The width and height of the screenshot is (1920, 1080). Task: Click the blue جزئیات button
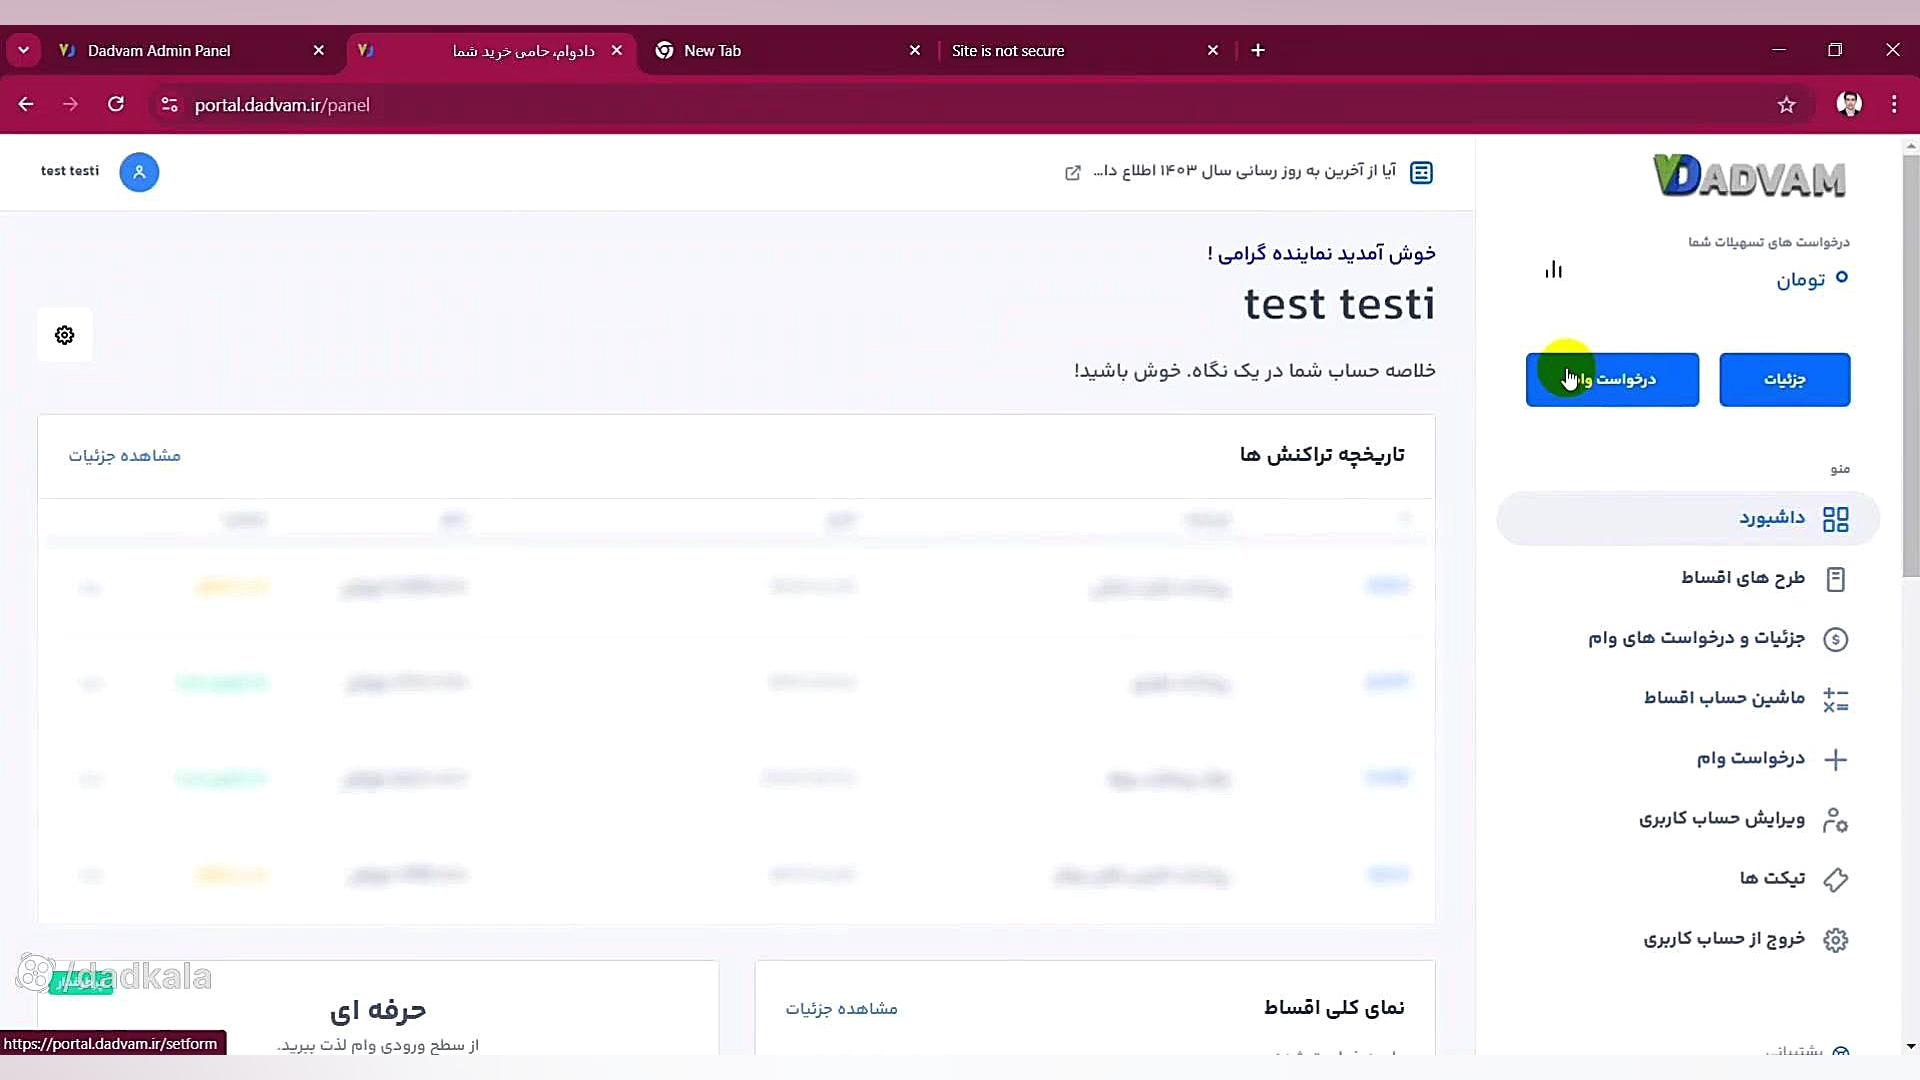1785,379
